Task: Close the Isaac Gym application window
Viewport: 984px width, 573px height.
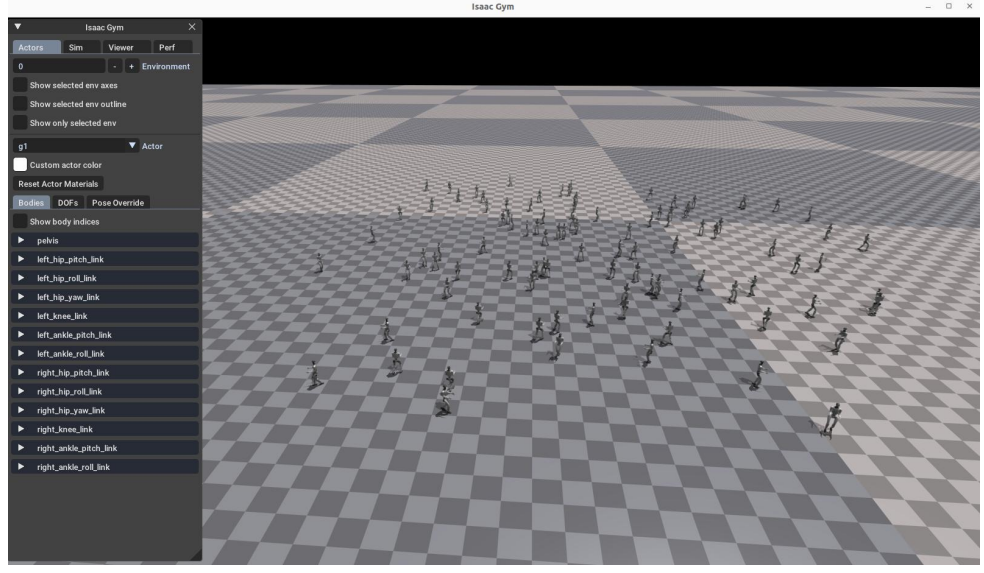Action: coord(969,6)
